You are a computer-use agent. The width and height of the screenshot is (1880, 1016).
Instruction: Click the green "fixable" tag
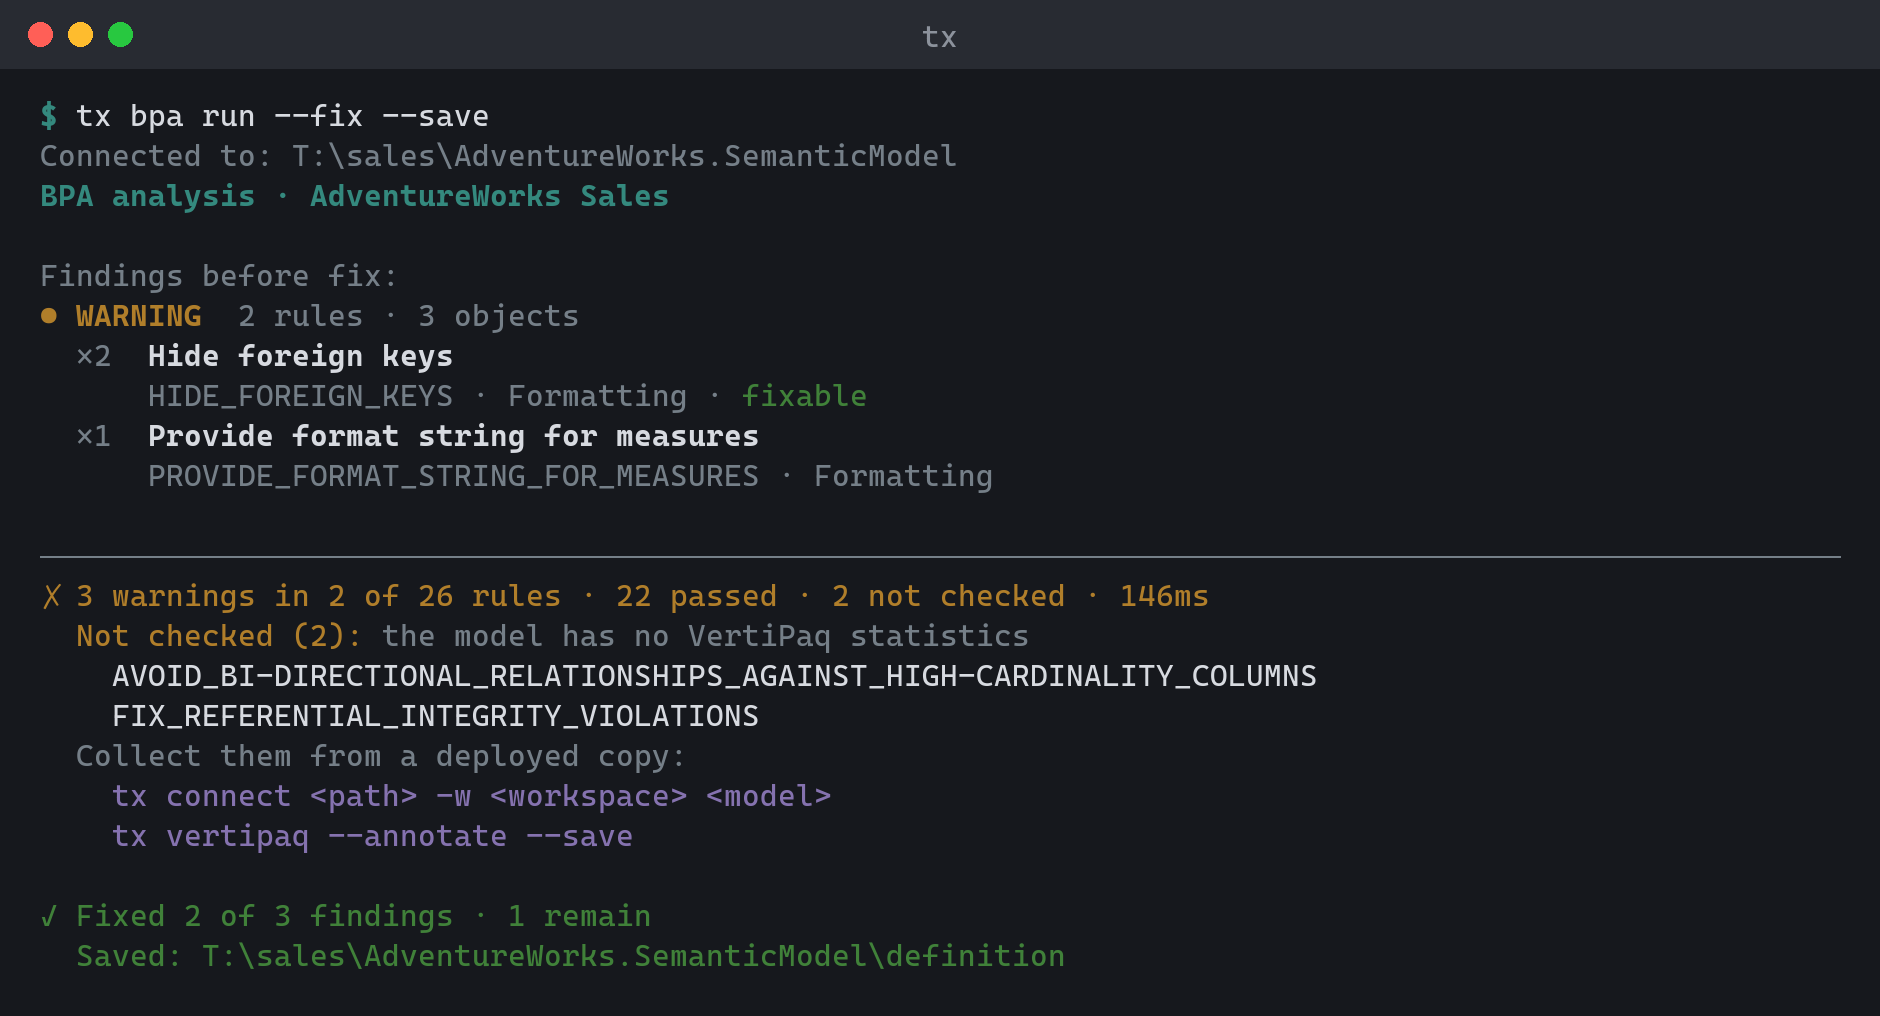pyautogui.click(x=804, y=396)
